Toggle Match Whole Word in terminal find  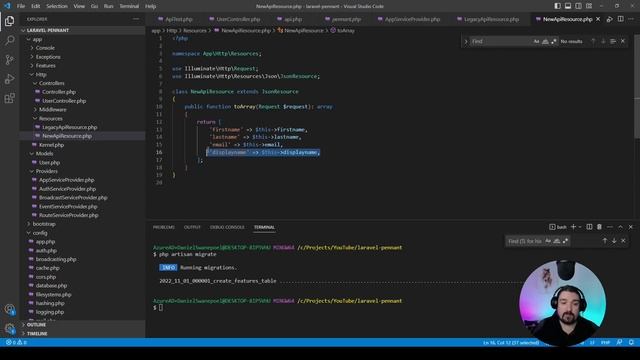pyautogui.click(x=557, y=241)
